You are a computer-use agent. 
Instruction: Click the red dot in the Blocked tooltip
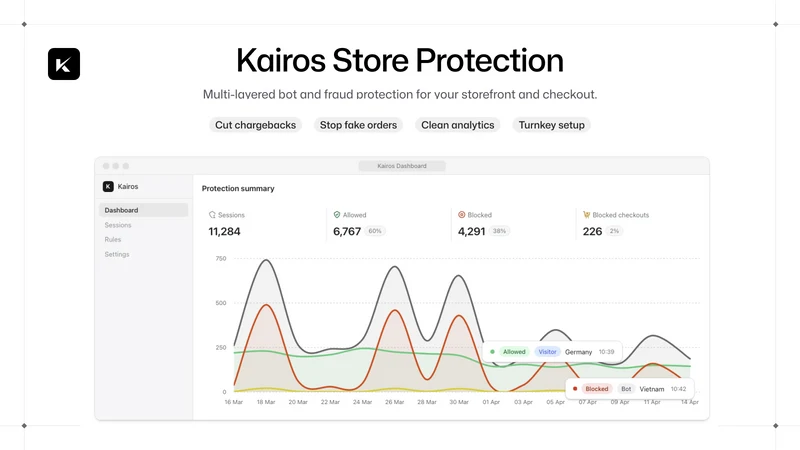coord(575,389)
